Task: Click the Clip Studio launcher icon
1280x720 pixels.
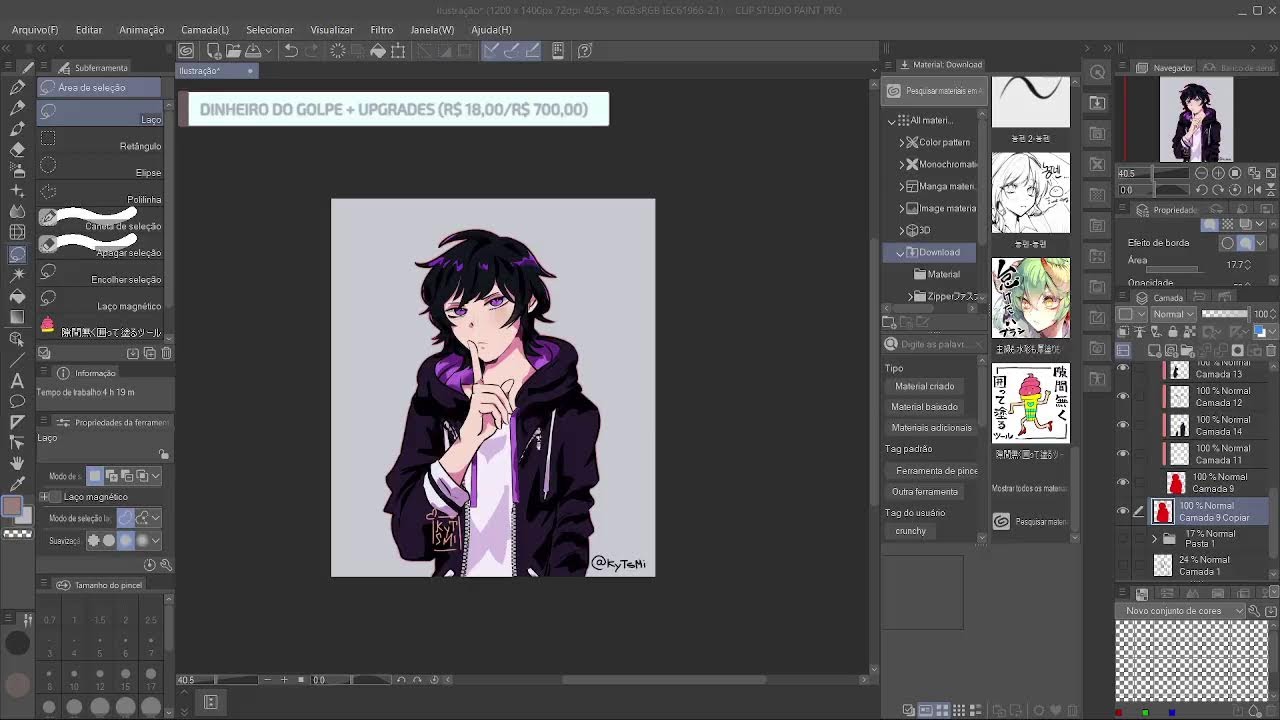Action: click(x=186, y=50)
